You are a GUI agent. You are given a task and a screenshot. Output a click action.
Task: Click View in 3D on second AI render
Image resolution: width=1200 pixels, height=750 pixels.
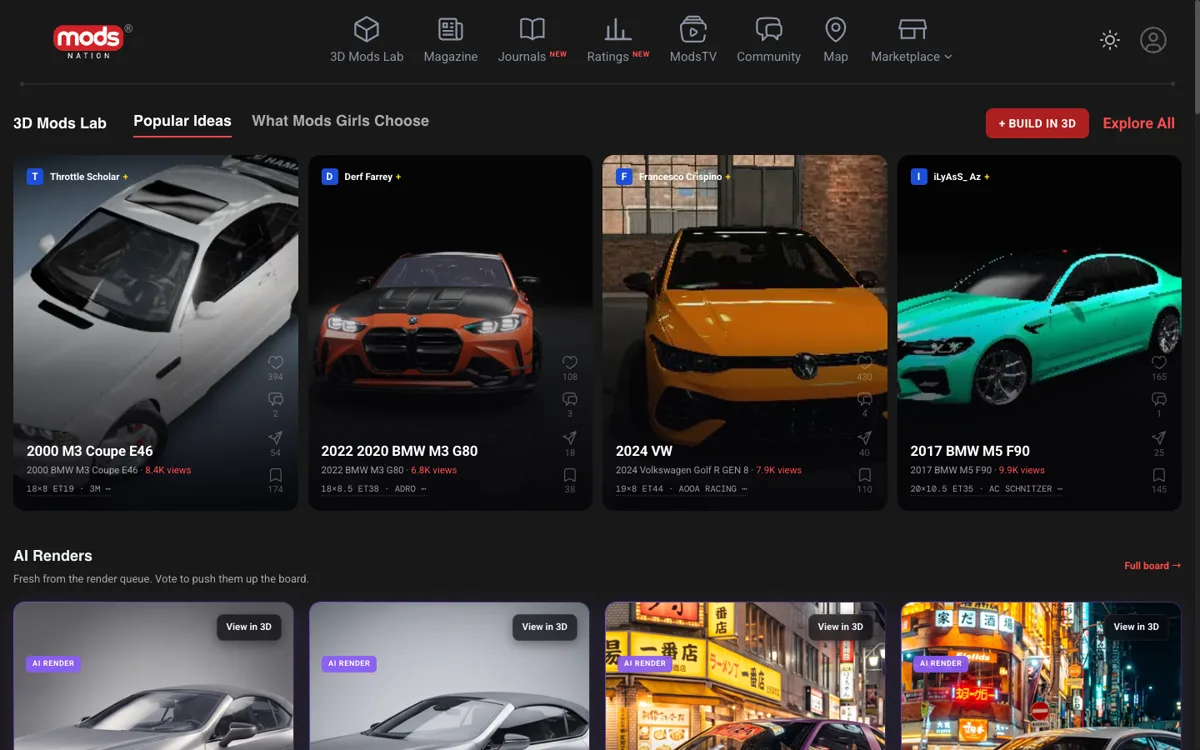(x=544, y=627)
